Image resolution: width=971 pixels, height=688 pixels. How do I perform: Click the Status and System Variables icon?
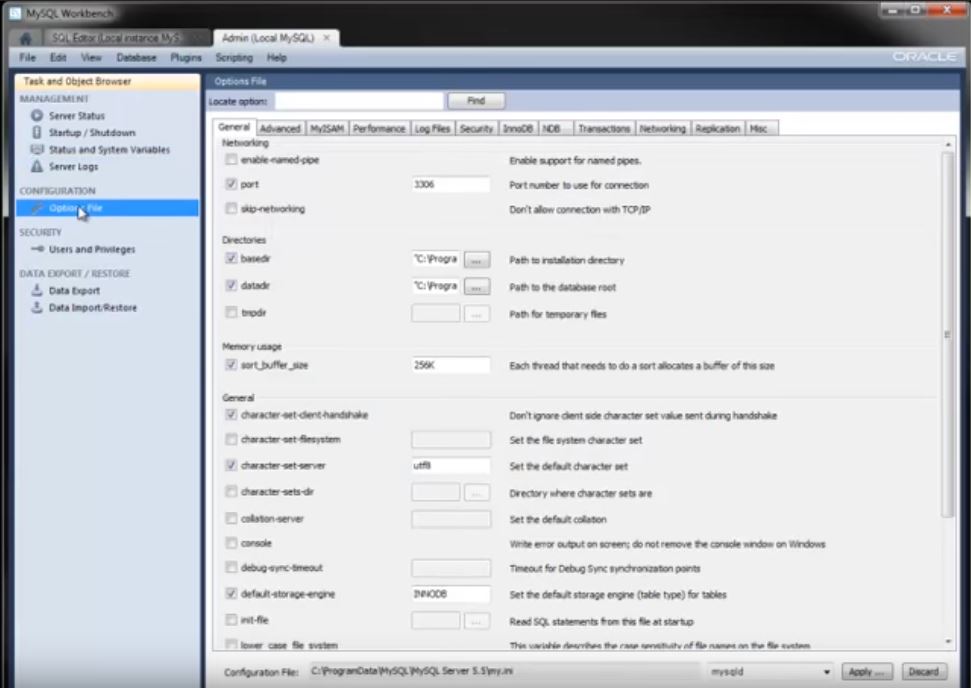point(37,149)
